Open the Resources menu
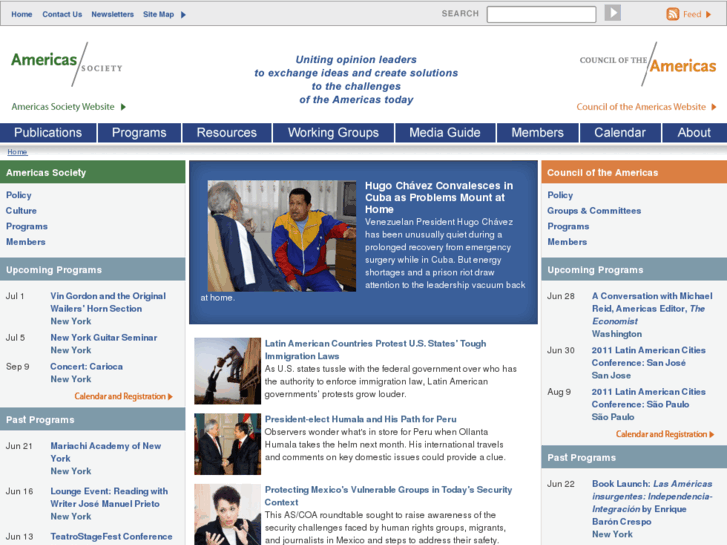 tap(227, 133)
